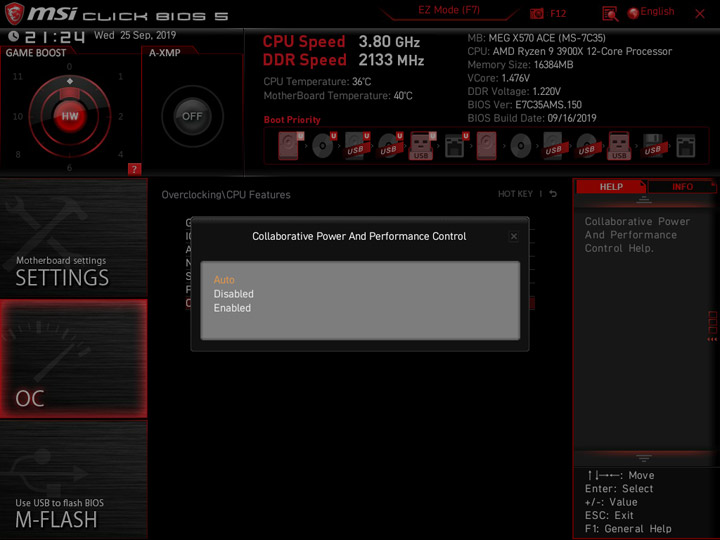Viewport: 720px width, 540px height.
Task: Choose the Enabled option in the dialog
Action: point(232,308)
